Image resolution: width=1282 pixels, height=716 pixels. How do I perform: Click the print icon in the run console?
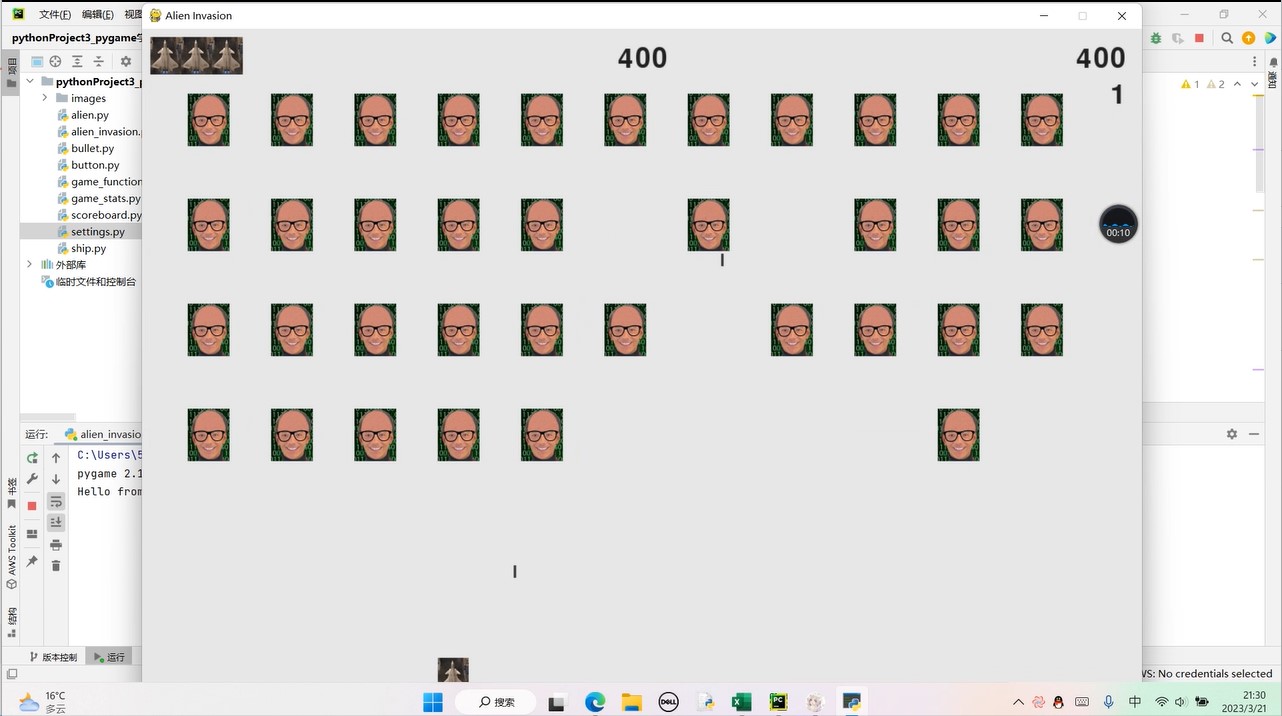pos(56,545)
